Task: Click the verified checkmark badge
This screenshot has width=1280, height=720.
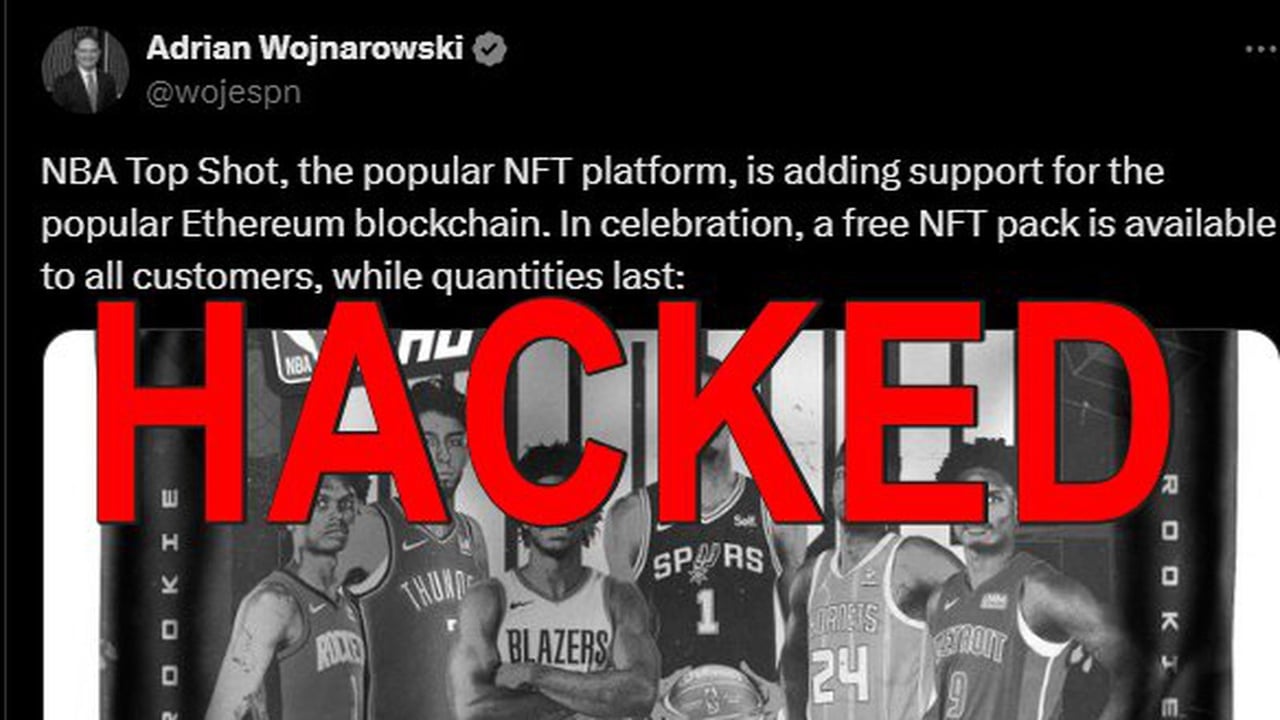Action: (489, 49)
